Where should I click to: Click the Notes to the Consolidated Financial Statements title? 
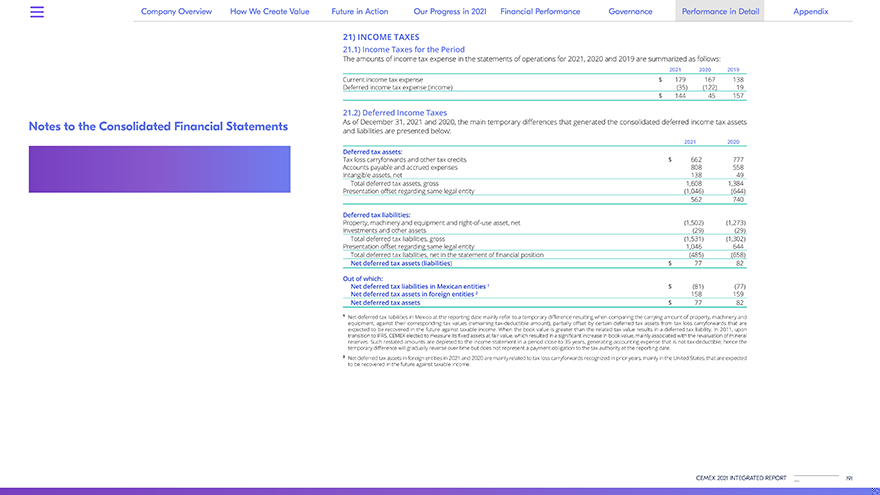158,127
